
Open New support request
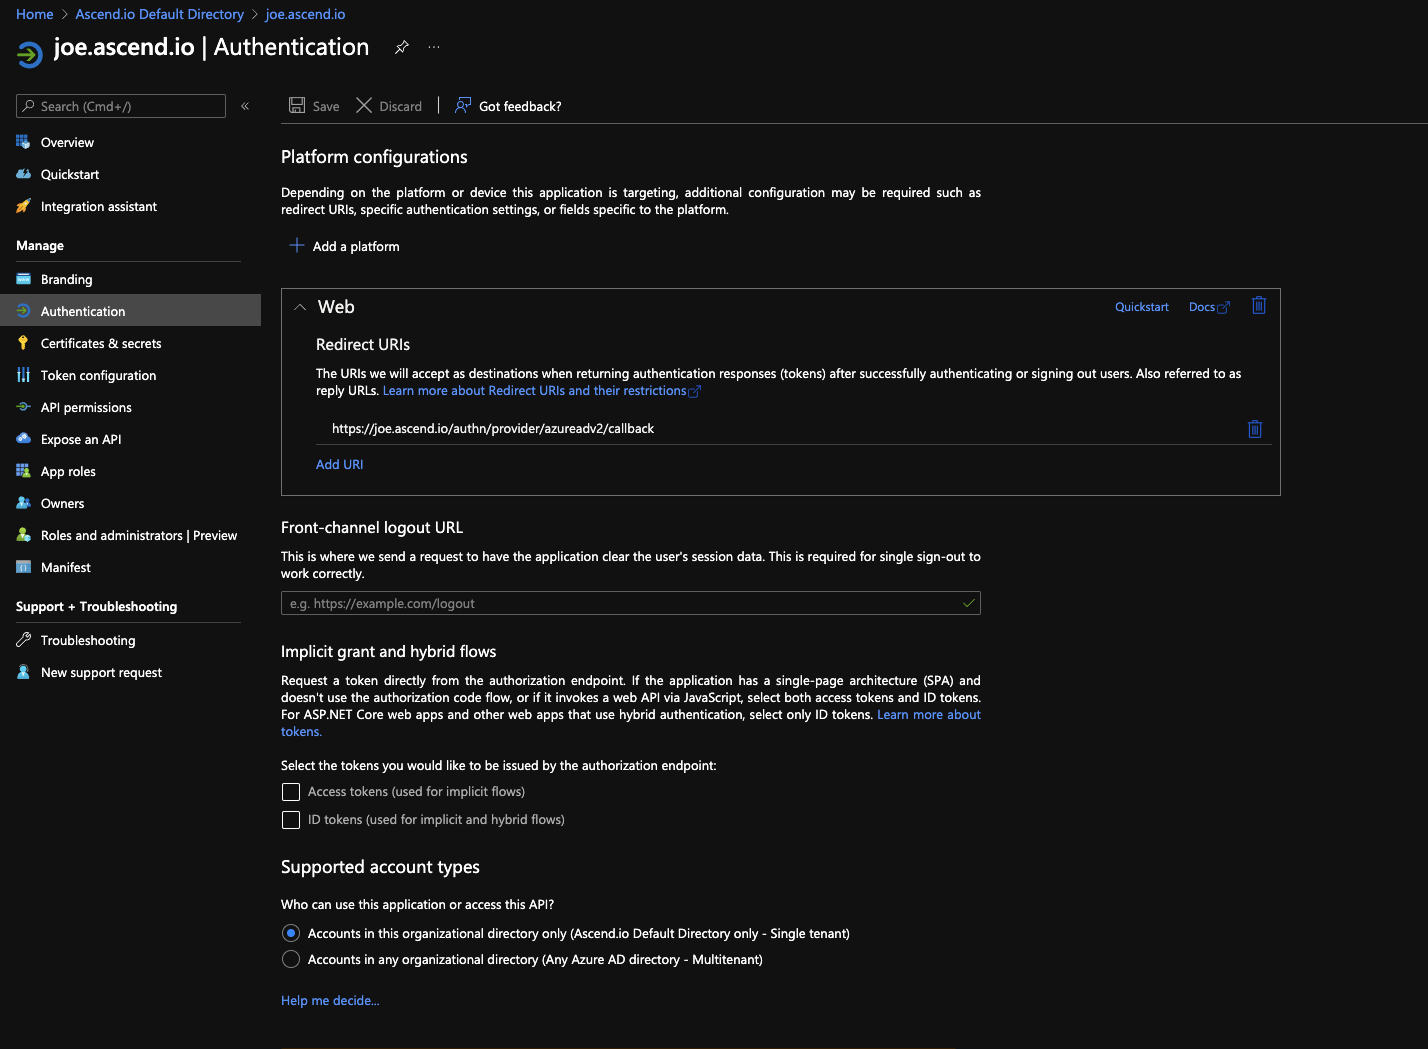101,672
